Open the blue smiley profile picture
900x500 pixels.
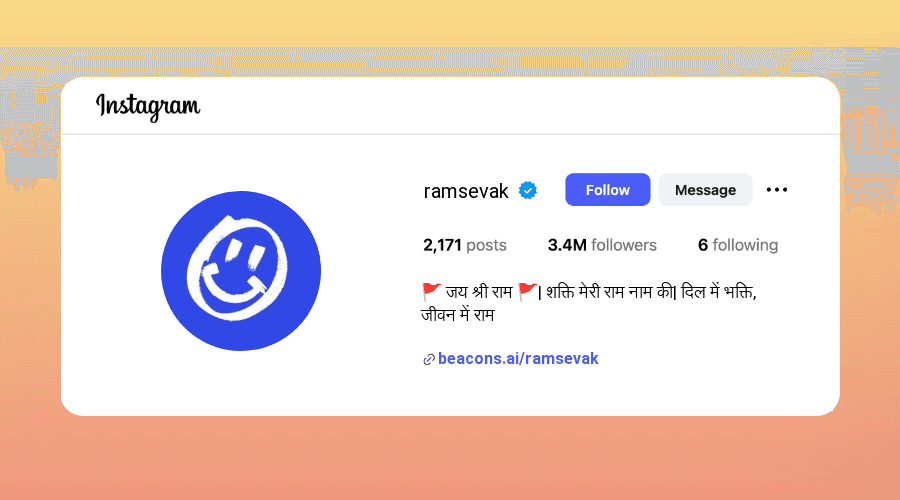[241, 271]
